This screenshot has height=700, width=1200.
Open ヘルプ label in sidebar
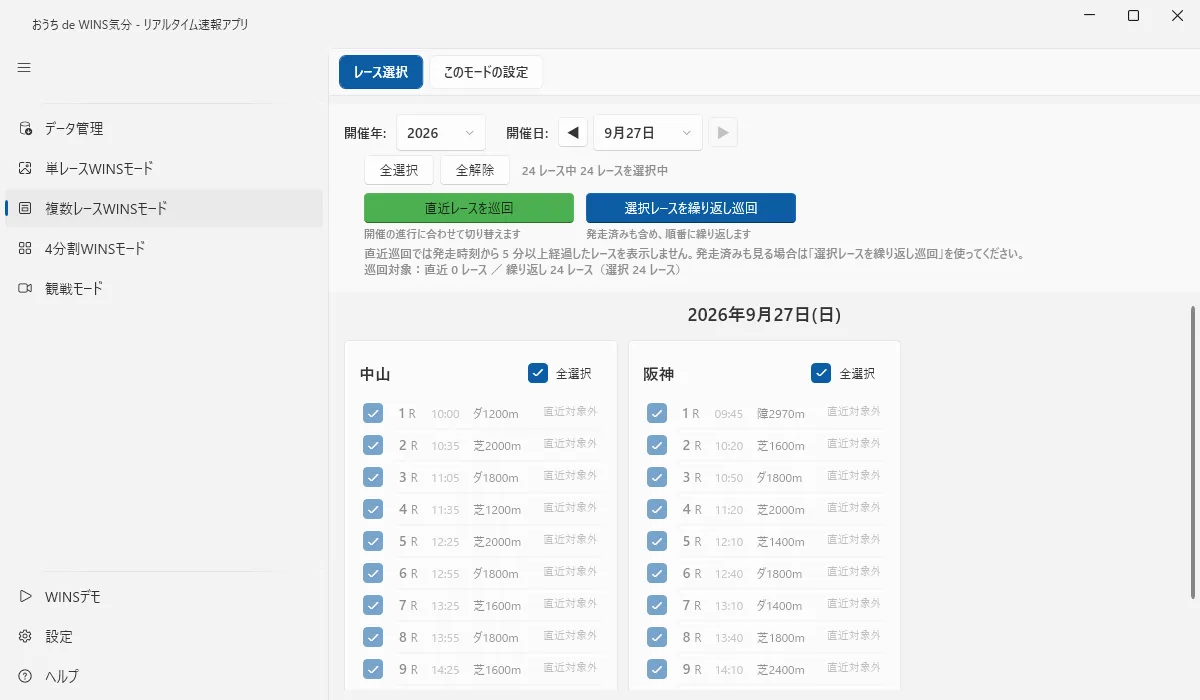[62, 677]
